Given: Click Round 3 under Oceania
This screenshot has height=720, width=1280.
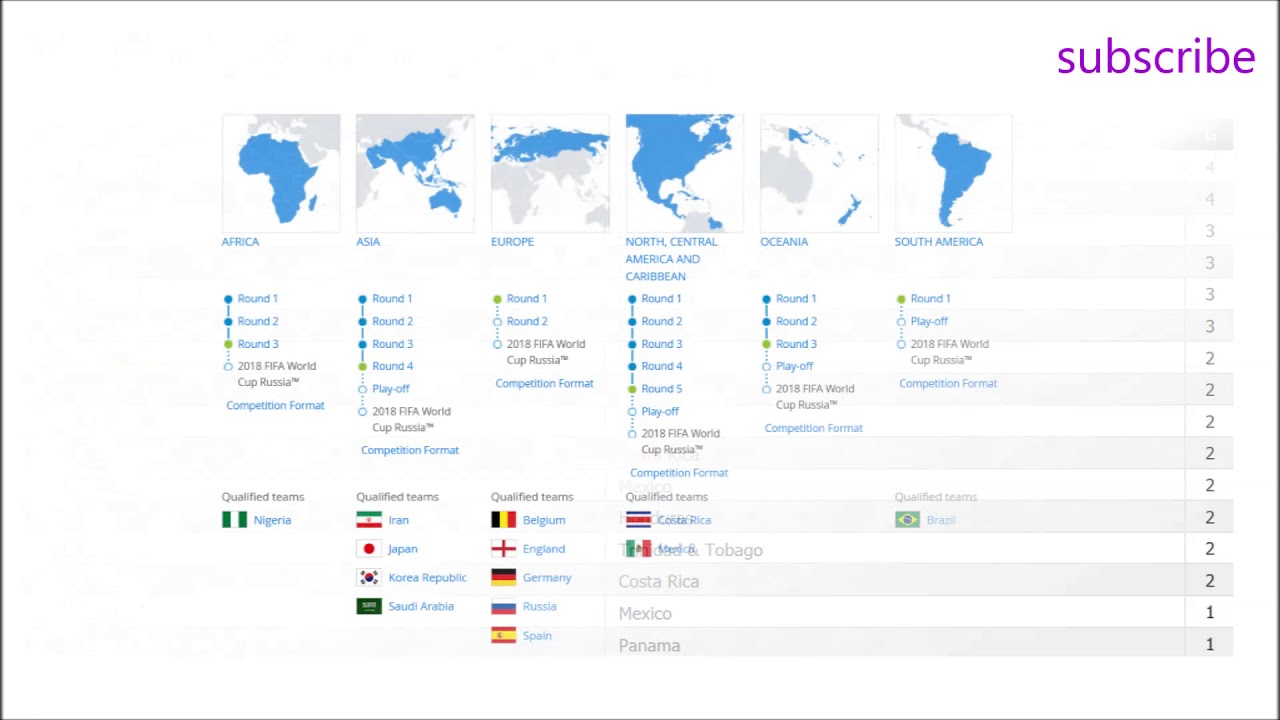Looking at the screenshot, I should click(796, 344).
